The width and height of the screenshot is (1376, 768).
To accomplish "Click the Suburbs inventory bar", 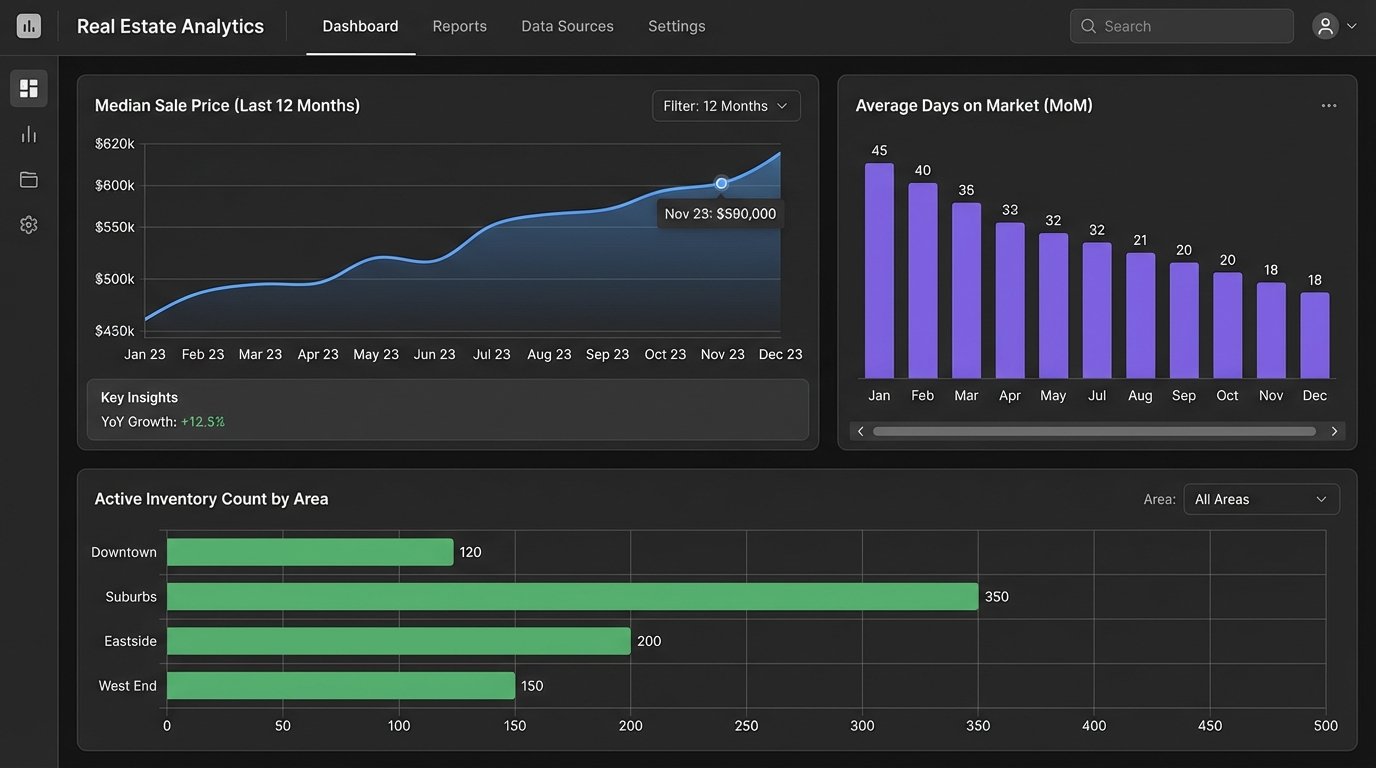I will coord(570,596).
